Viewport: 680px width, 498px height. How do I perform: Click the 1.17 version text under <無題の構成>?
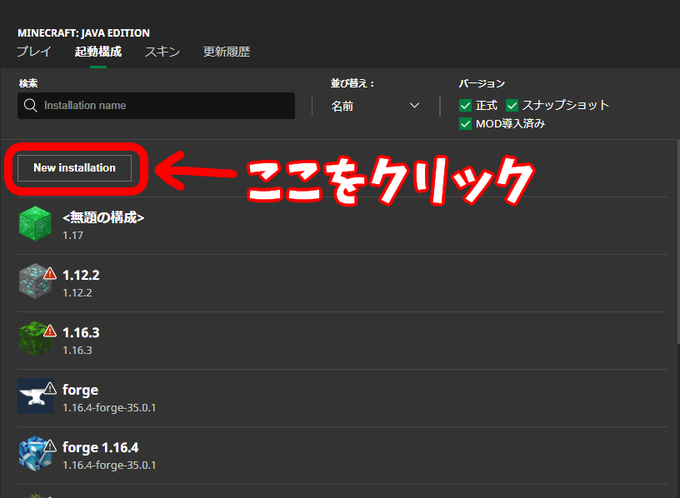pyautogui.click(x=73, y=236)
